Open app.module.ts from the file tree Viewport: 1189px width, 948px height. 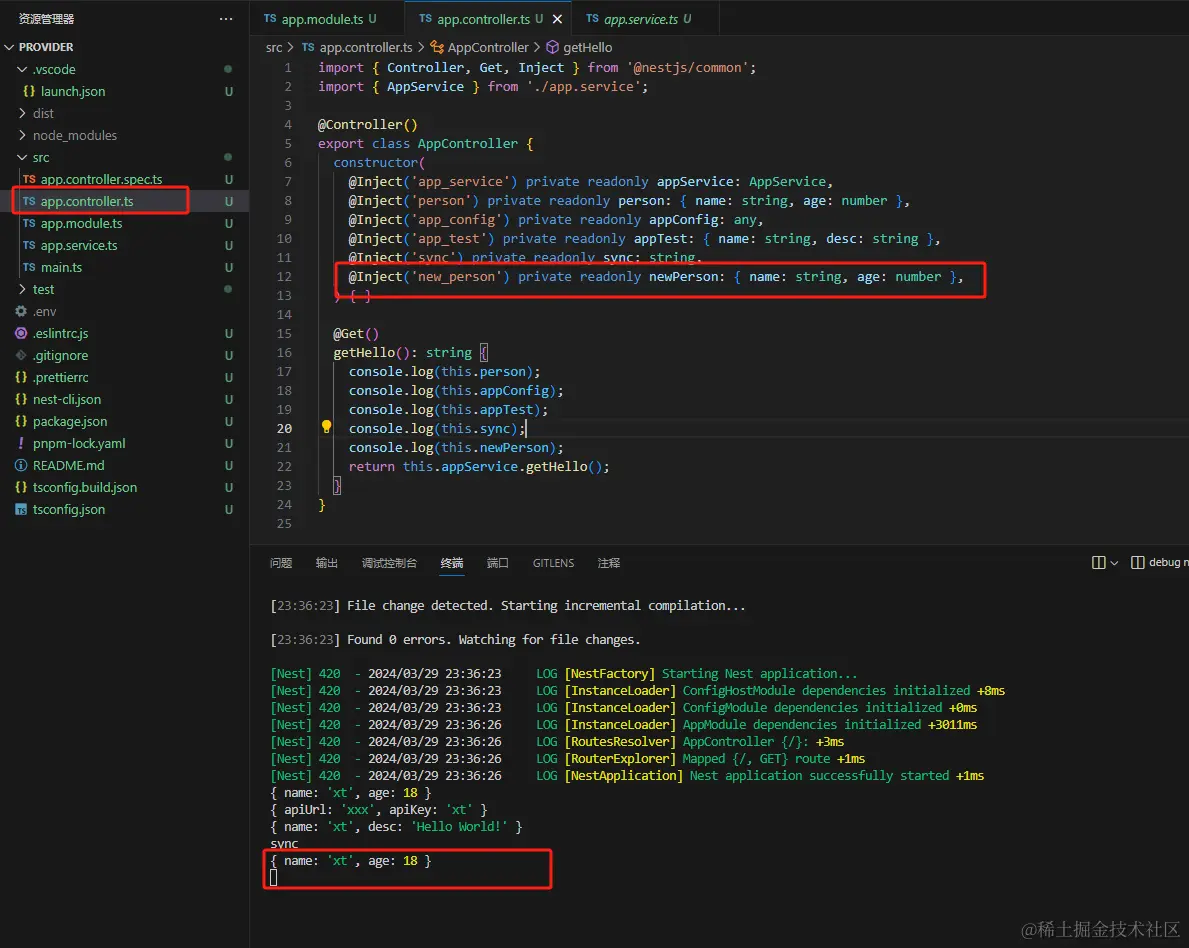click(x=81, y=223)
